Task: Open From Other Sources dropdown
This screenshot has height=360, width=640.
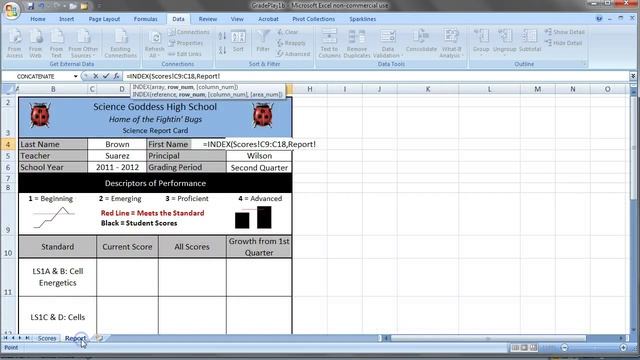Action: tap(83, 43)
